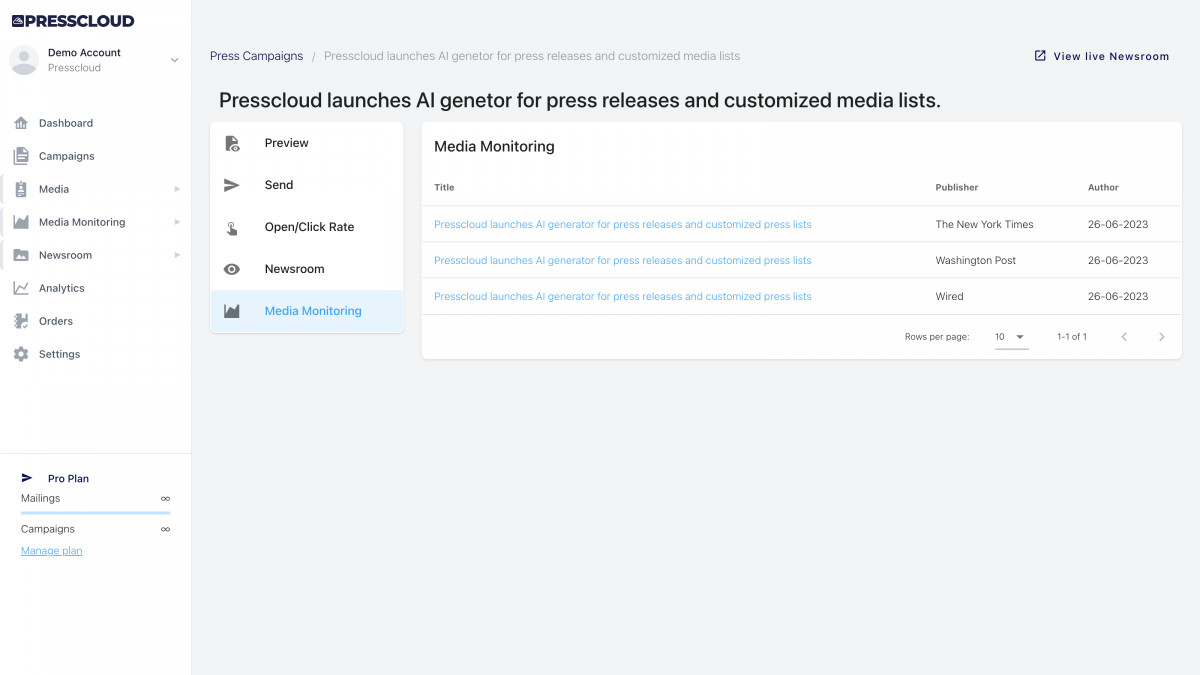Go to next page of results
Screen dimensions: 1200x675
coord(1161,337)
